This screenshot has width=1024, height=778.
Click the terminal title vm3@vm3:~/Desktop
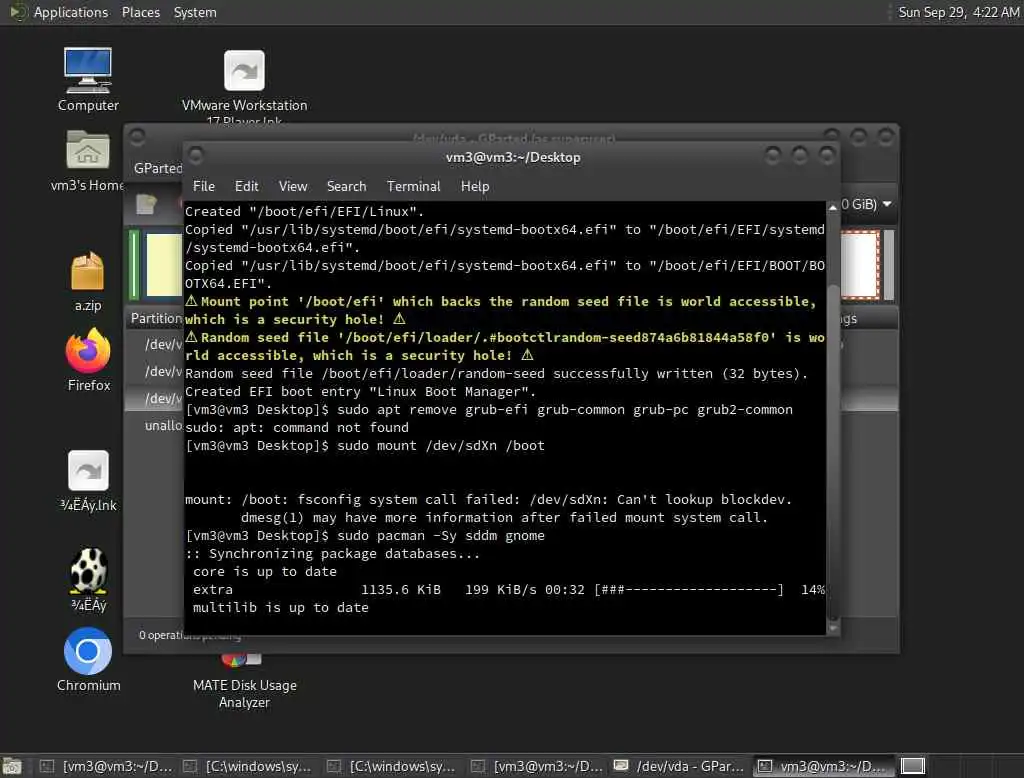tap(513, 157)
